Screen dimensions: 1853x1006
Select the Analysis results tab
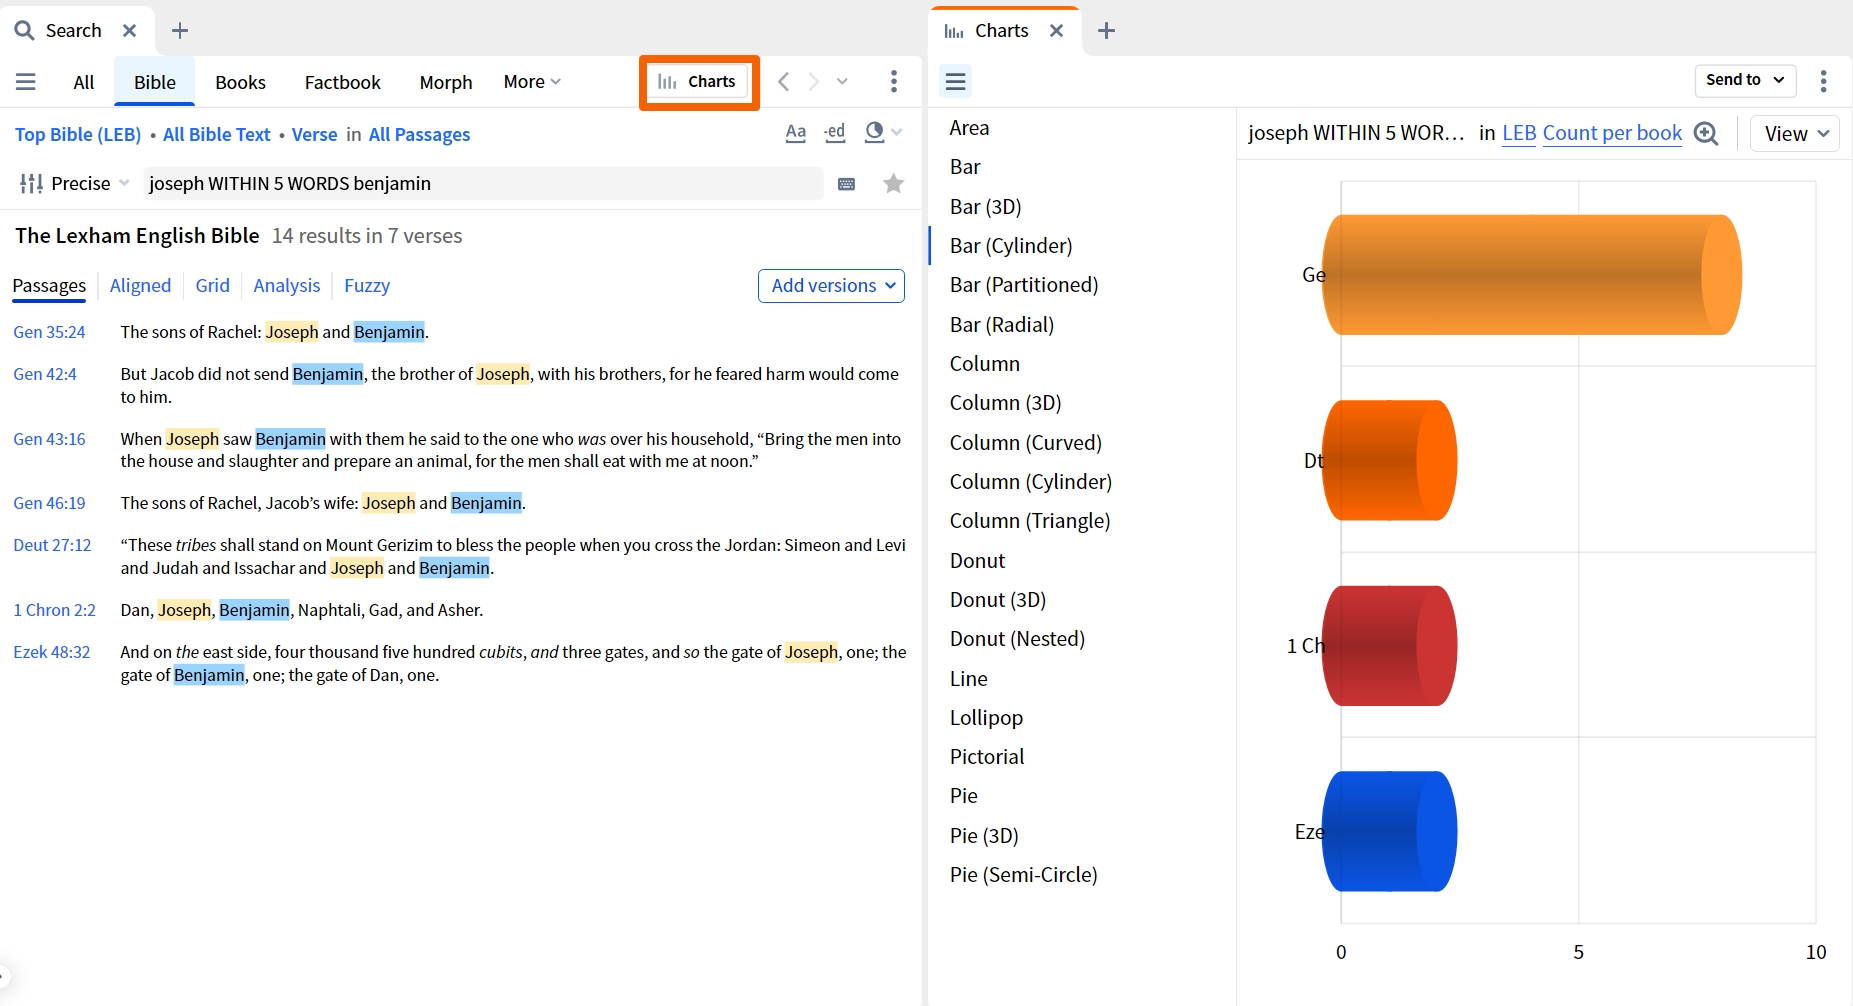coord(287,286)
